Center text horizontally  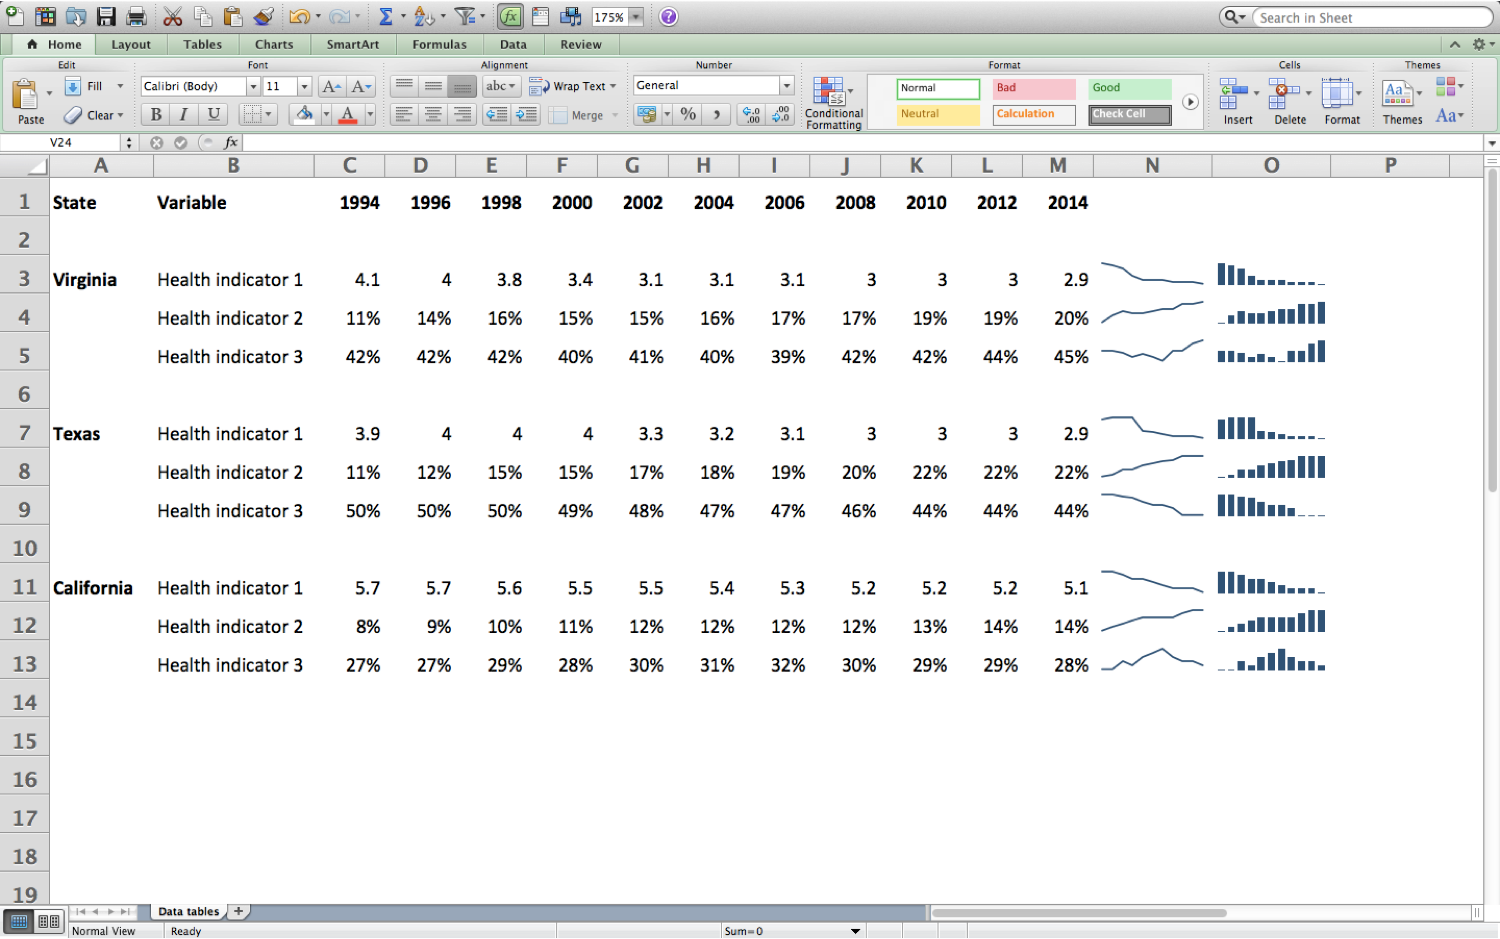433,115
